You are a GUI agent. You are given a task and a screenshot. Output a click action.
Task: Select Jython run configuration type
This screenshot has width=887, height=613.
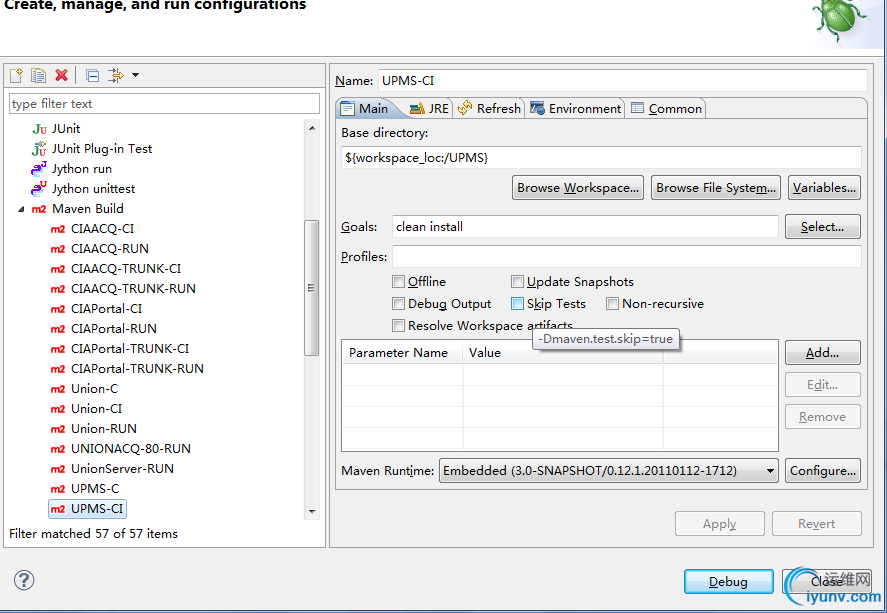pyautogui.click(x=71, y=169)
